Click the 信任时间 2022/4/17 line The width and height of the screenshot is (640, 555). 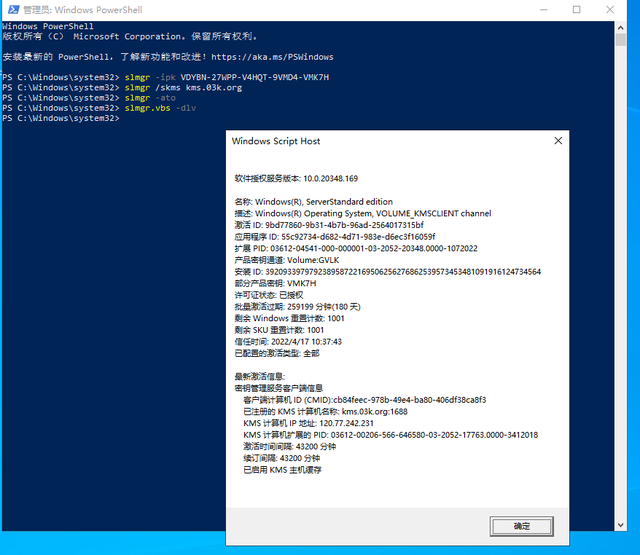coord(288,342)
